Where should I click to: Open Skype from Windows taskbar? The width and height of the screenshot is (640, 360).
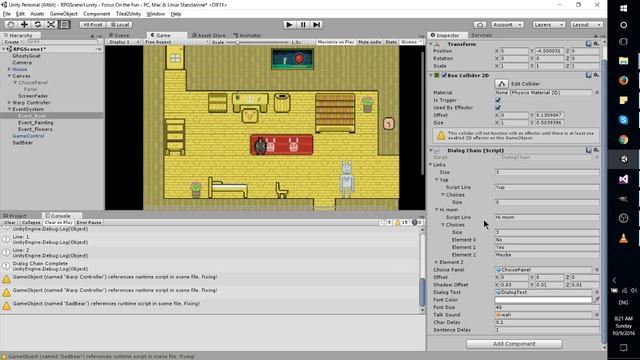[623, 120]
